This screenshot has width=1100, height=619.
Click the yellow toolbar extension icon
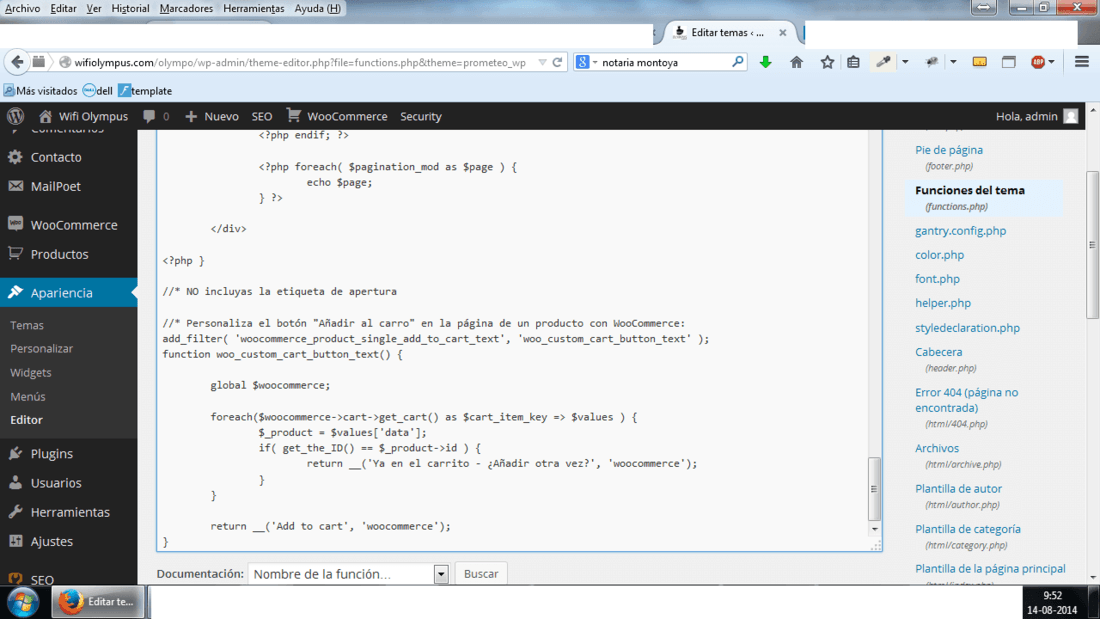tap(979, 62)
